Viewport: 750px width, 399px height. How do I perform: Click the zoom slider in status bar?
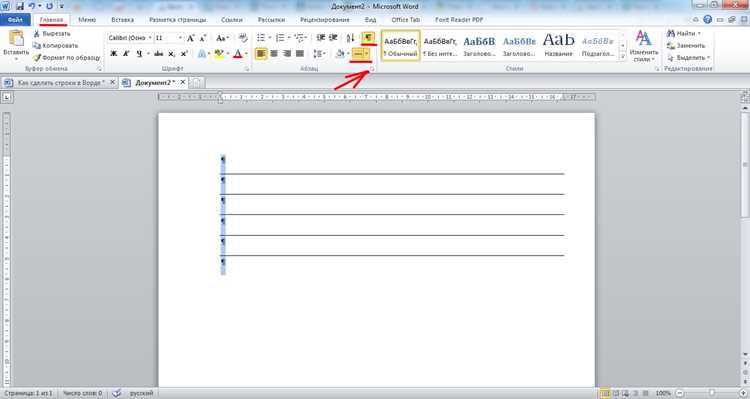tap(711, 393)
